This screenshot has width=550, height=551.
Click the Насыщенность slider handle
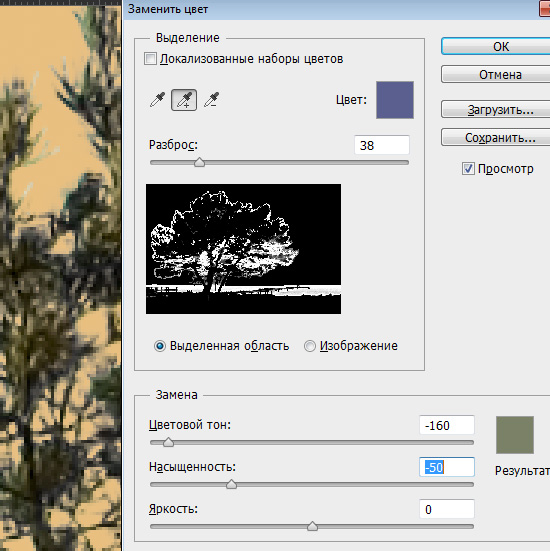point(231,484)
